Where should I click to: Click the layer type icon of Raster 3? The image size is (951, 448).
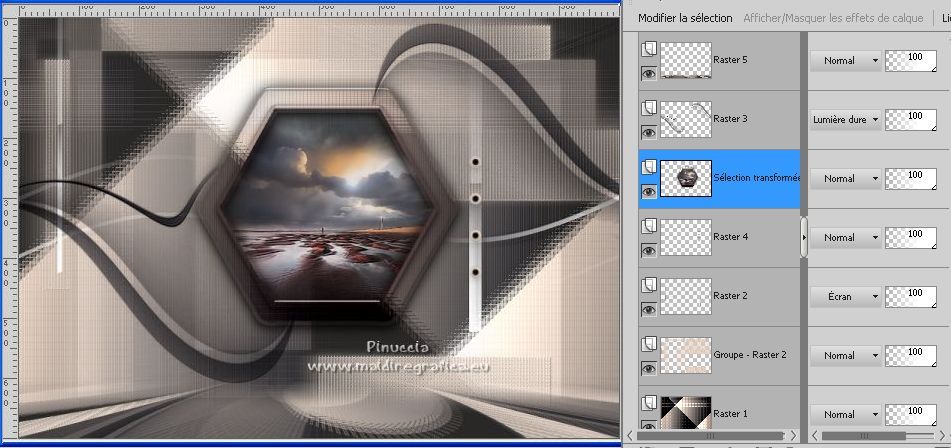[x=649, y=108]
